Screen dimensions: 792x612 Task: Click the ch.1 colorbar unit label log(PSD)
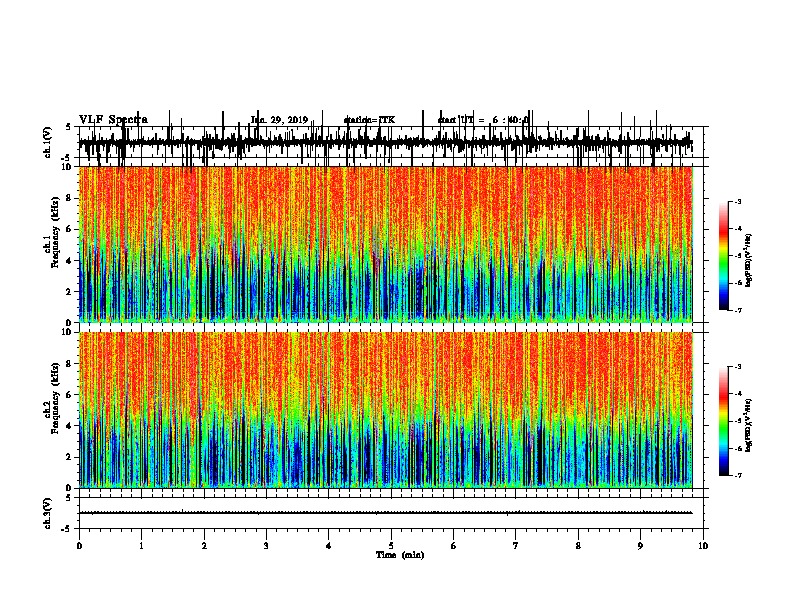749,261
